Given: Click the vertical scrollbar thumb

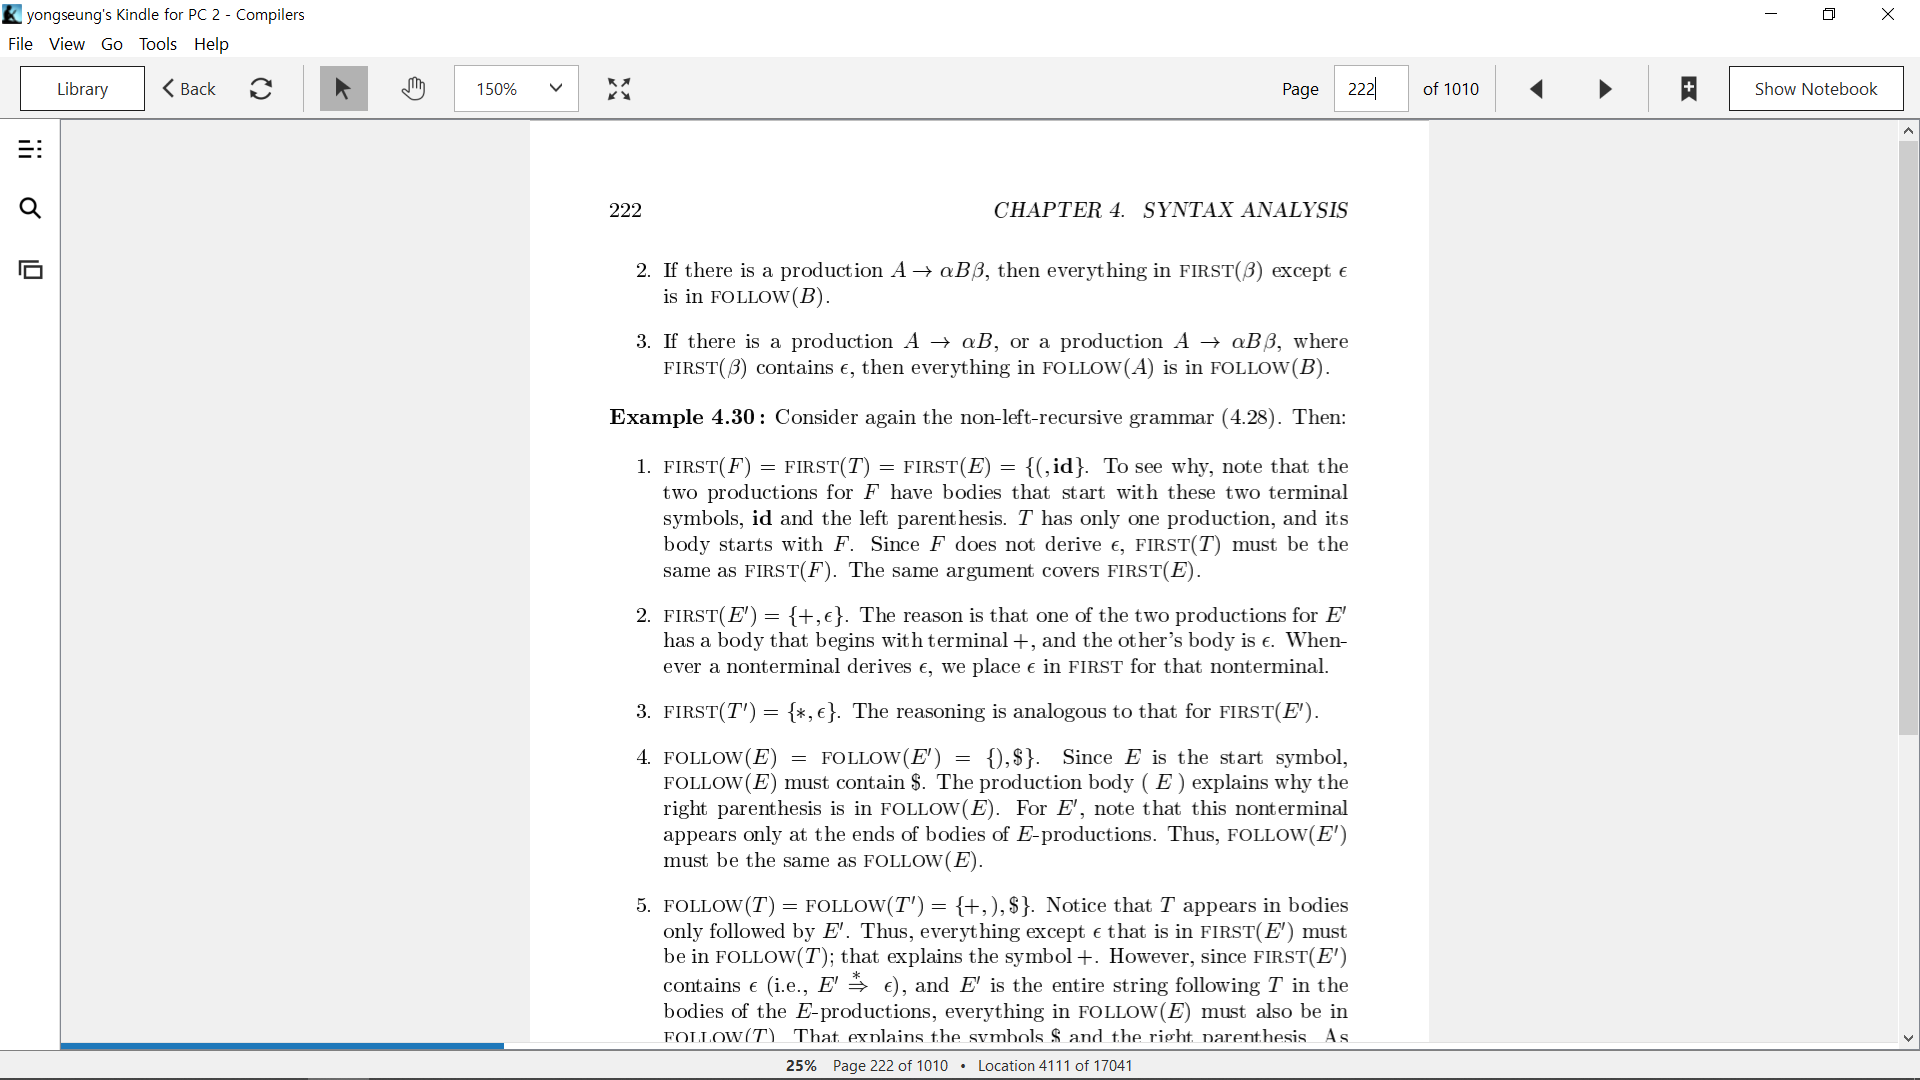Looking at the screenshot, I should point(1909,438).
